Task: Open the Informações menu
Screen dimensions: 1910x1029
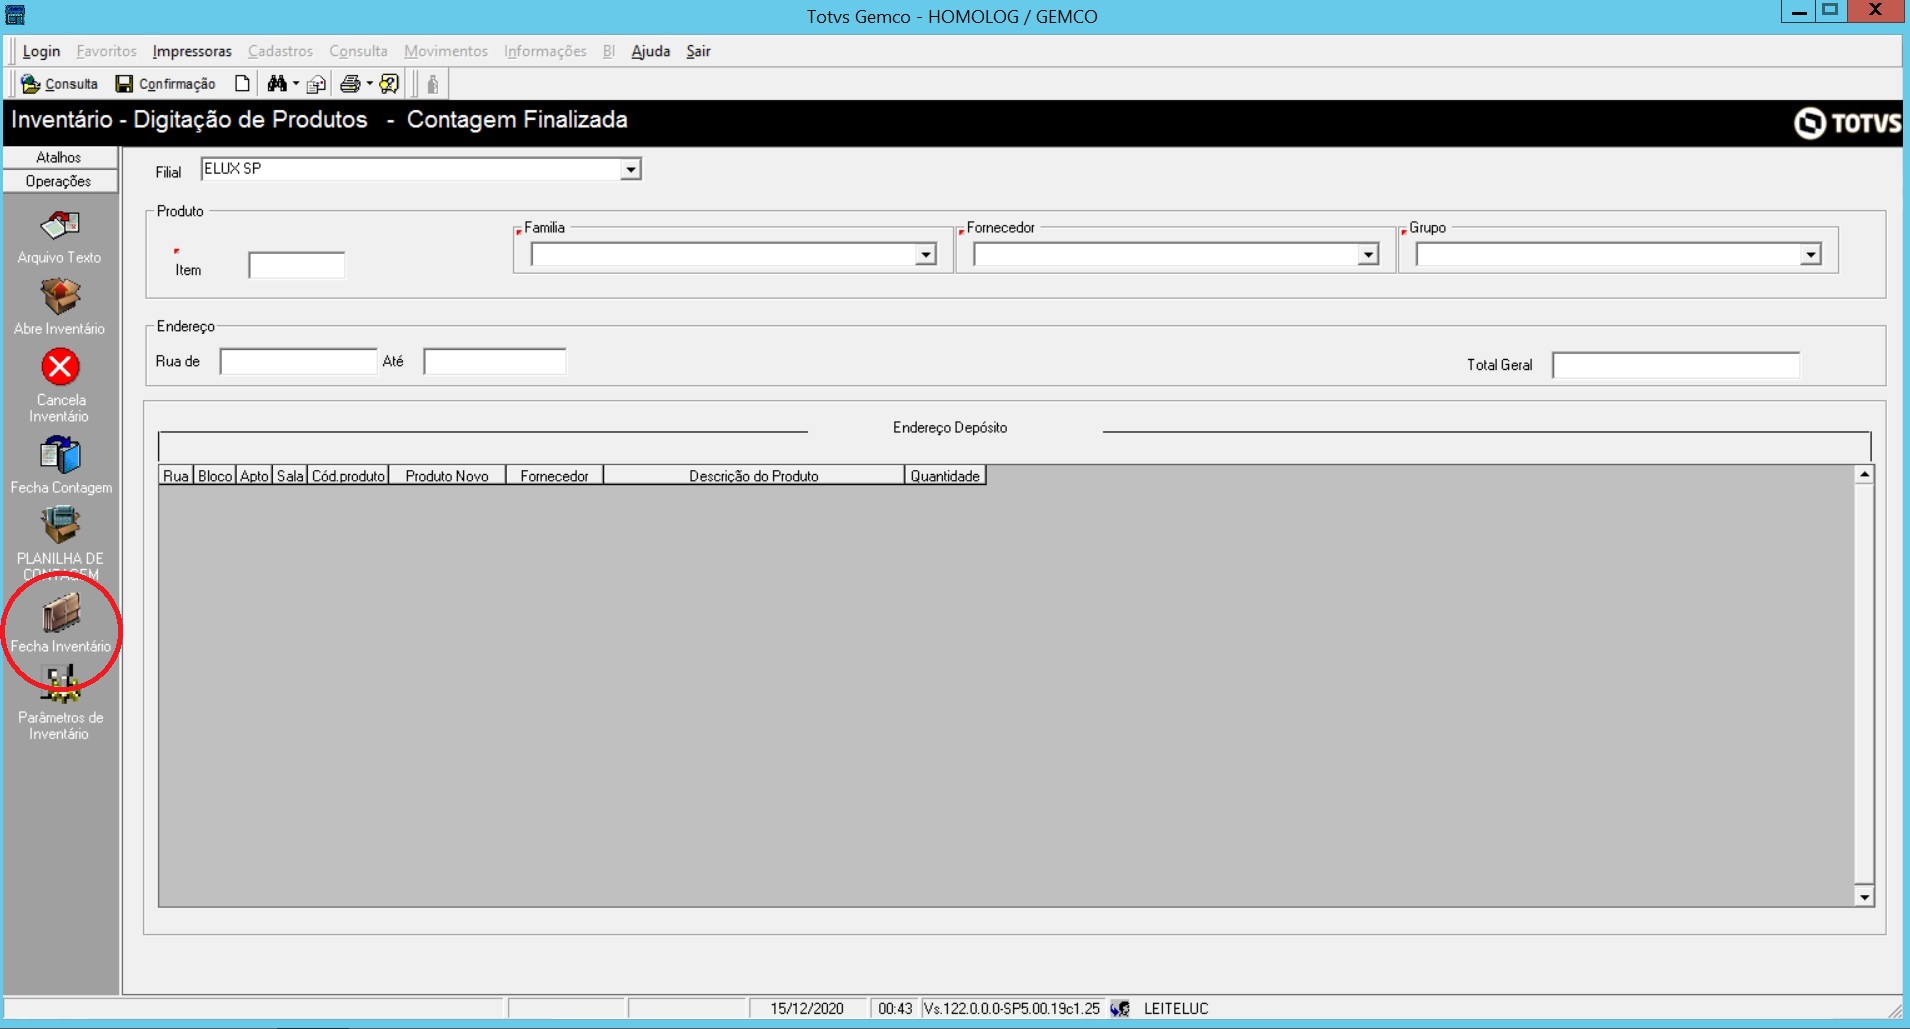Action: click(545, 51)
